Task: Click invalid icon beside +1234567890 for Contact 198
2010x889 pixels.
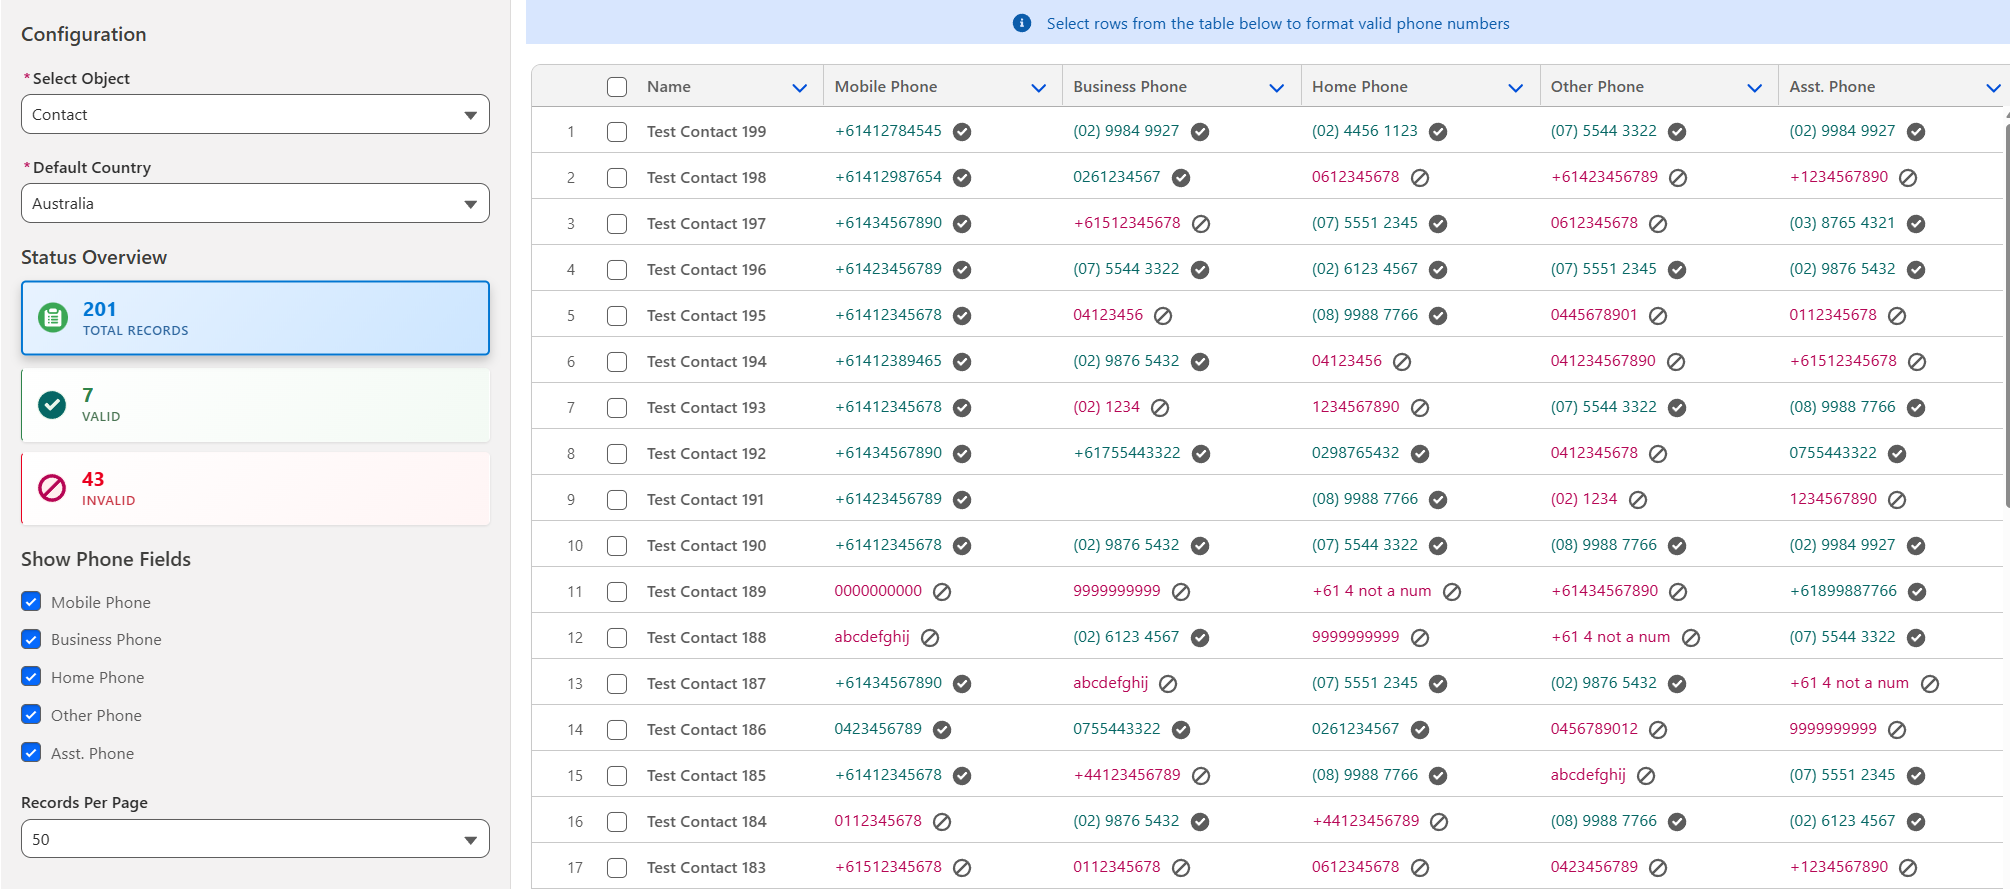Action: 1908,178
